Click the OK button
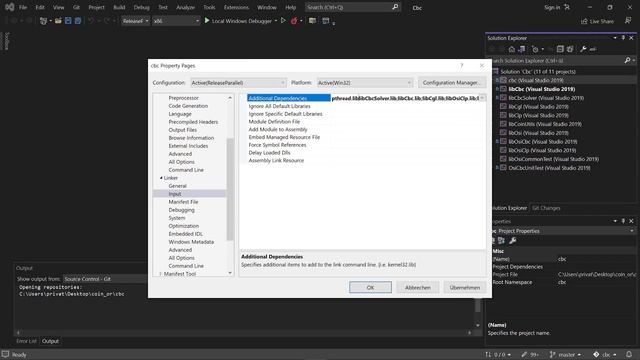640x360 pixels. pyautogui.click(x=370, y=287)
